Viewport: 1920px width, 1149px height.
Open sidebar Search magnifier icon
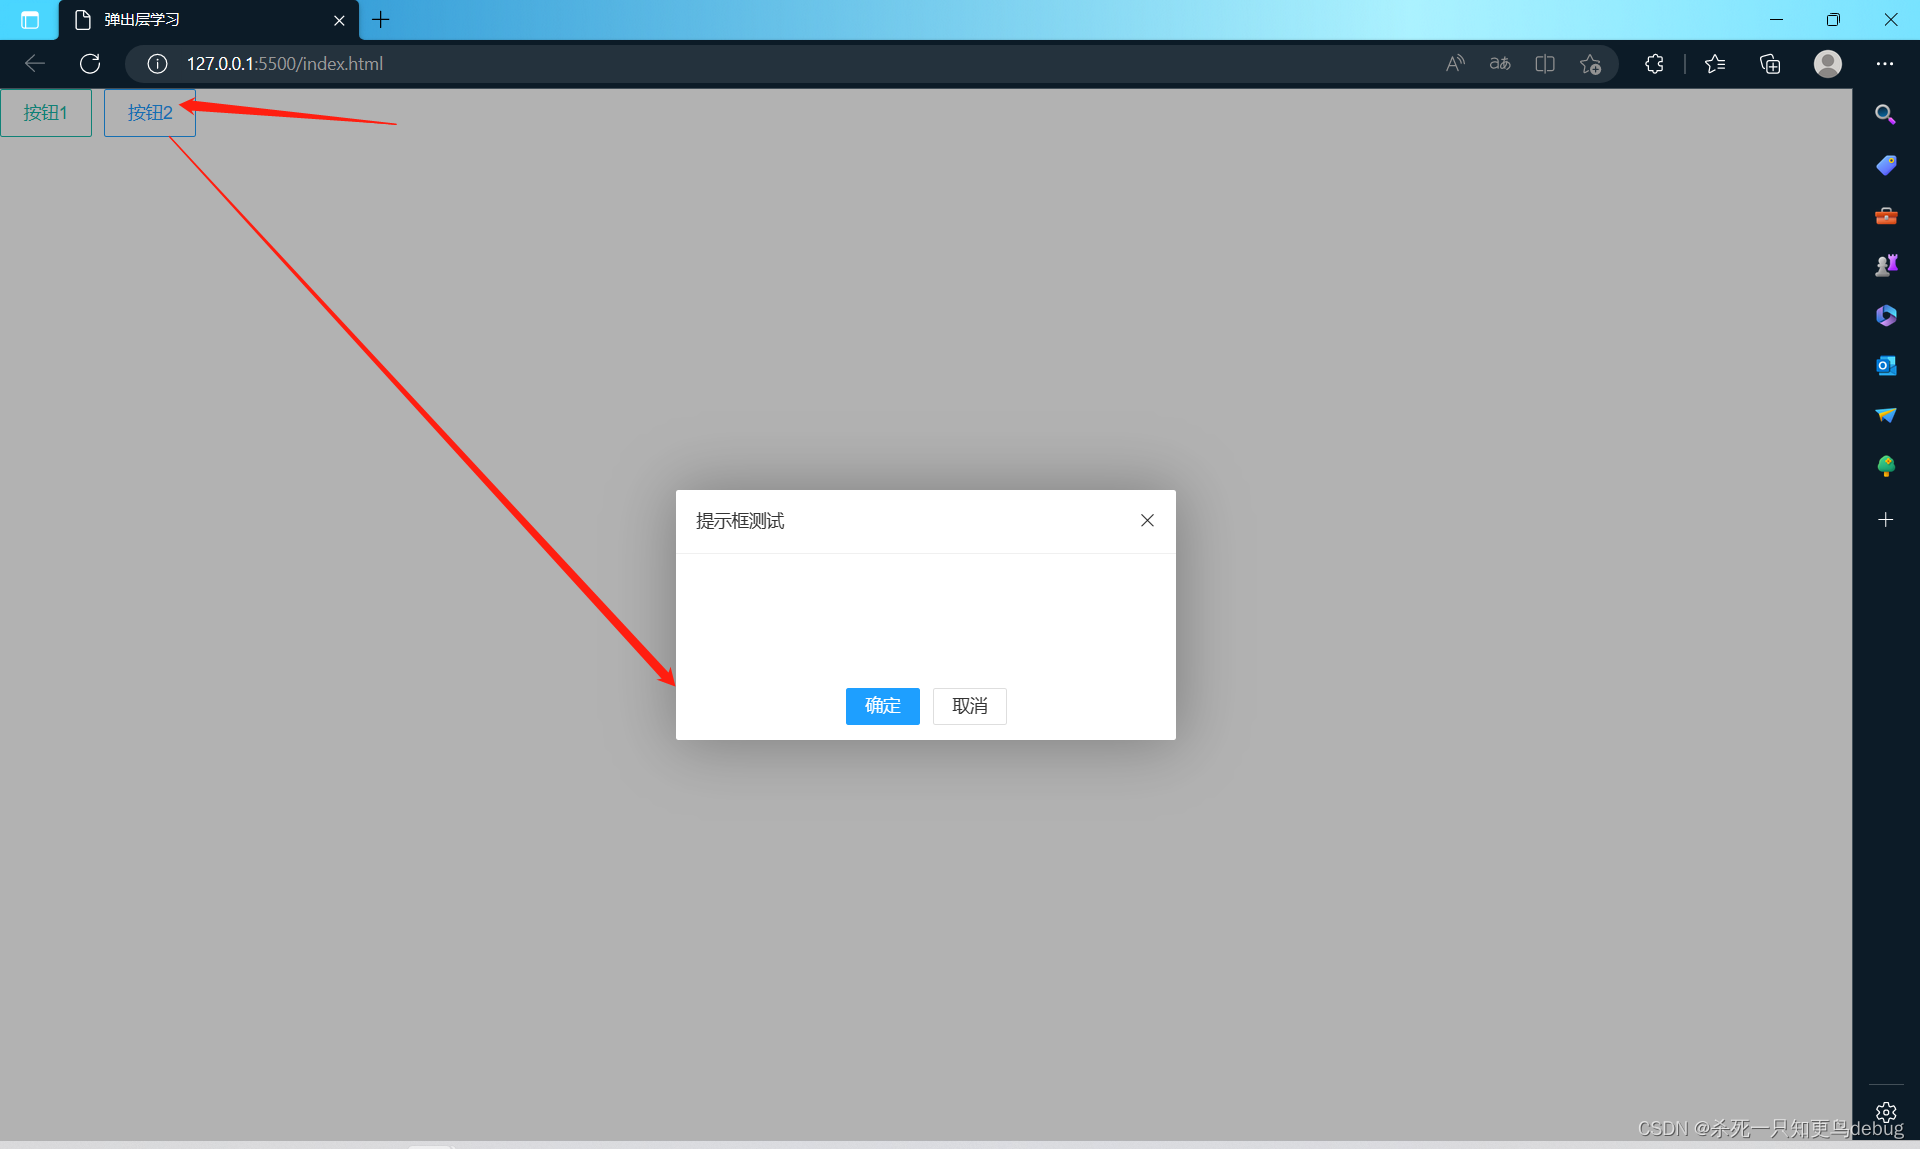1885,114
